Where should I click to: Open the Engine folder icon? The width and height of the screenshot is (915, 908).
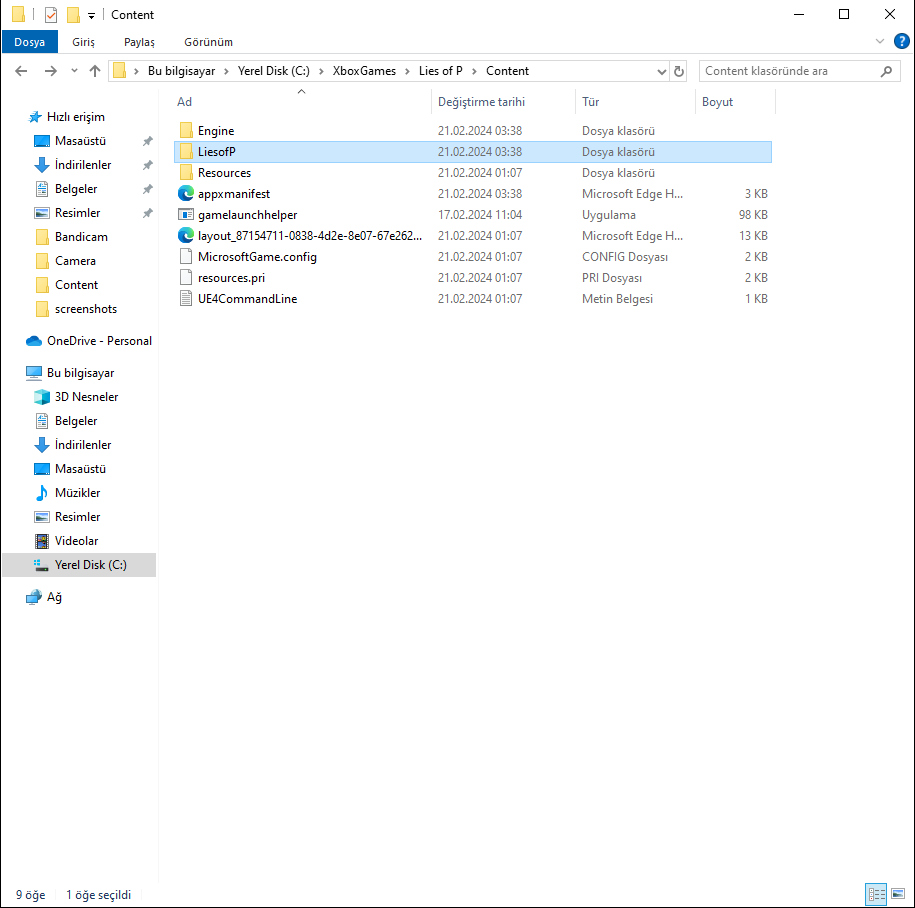[186, 130]
